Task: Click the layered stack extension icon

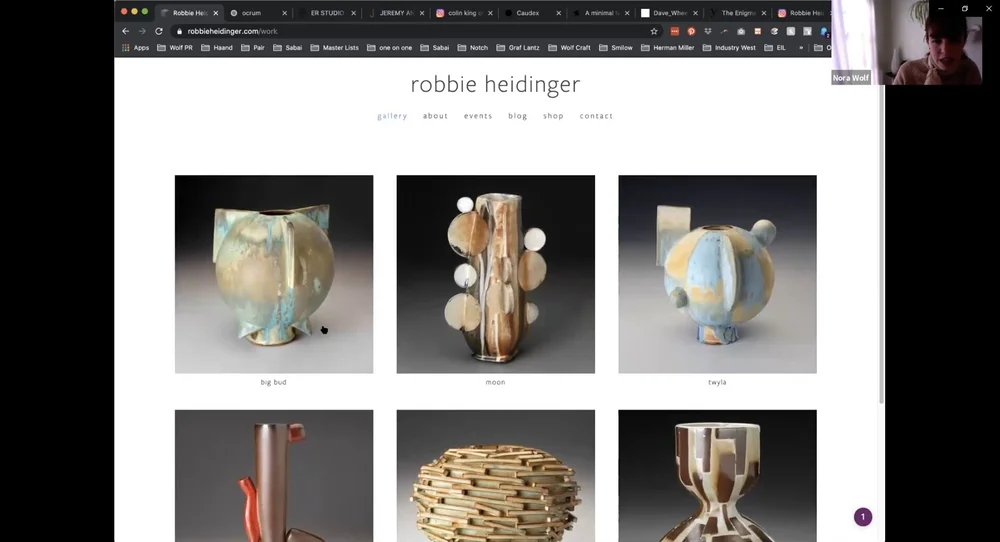Action: pyautogui.click(x=774, y=31)
